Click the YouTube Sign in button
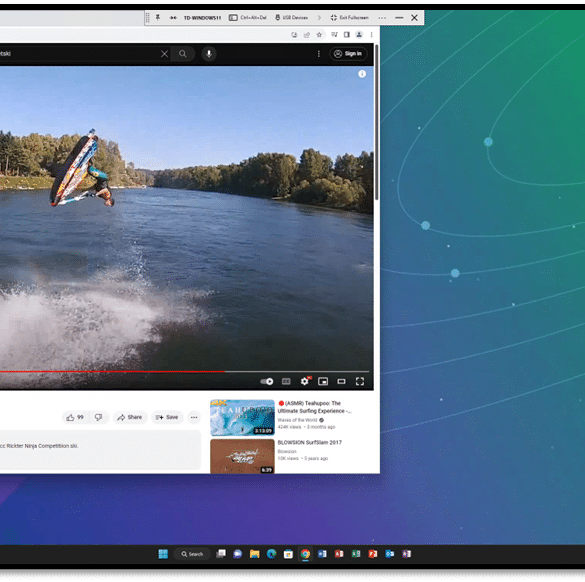Image resolution: width=585 pixels, height=582 pixels. pos(348,54)
